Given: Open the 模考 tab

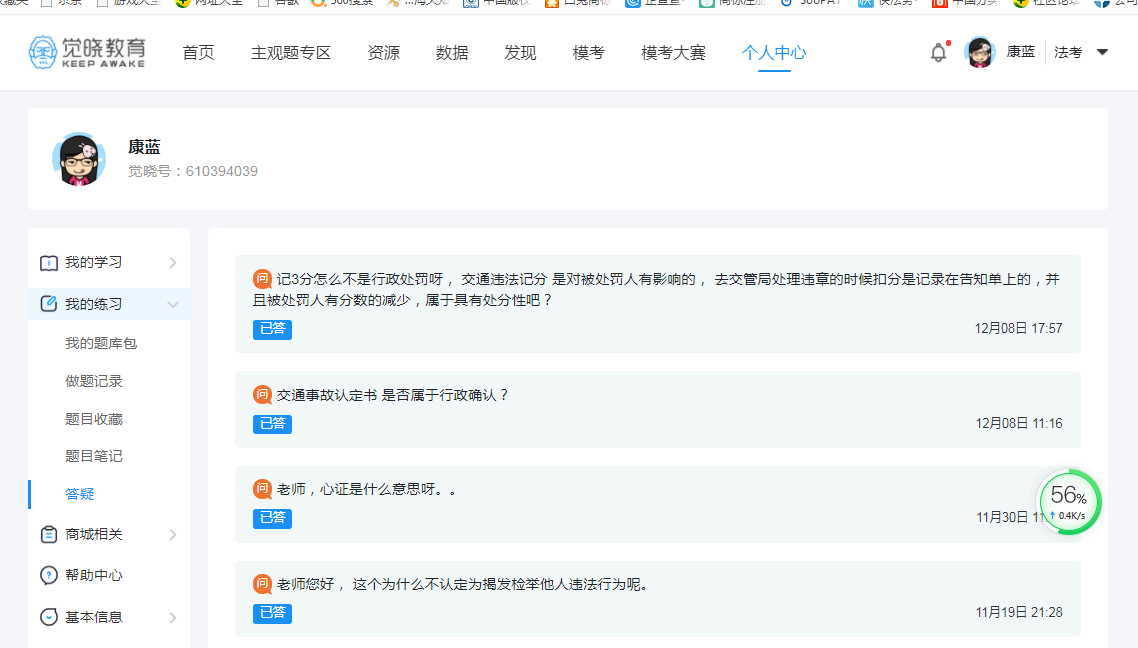Looking at the screenshot, I should (x=588, y=53).
